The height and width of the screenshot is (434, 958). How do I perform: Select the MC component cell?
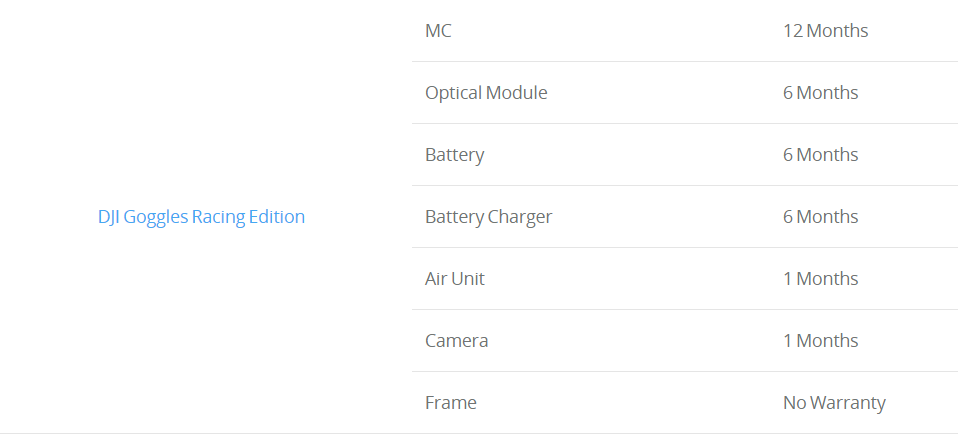point(438,31)
